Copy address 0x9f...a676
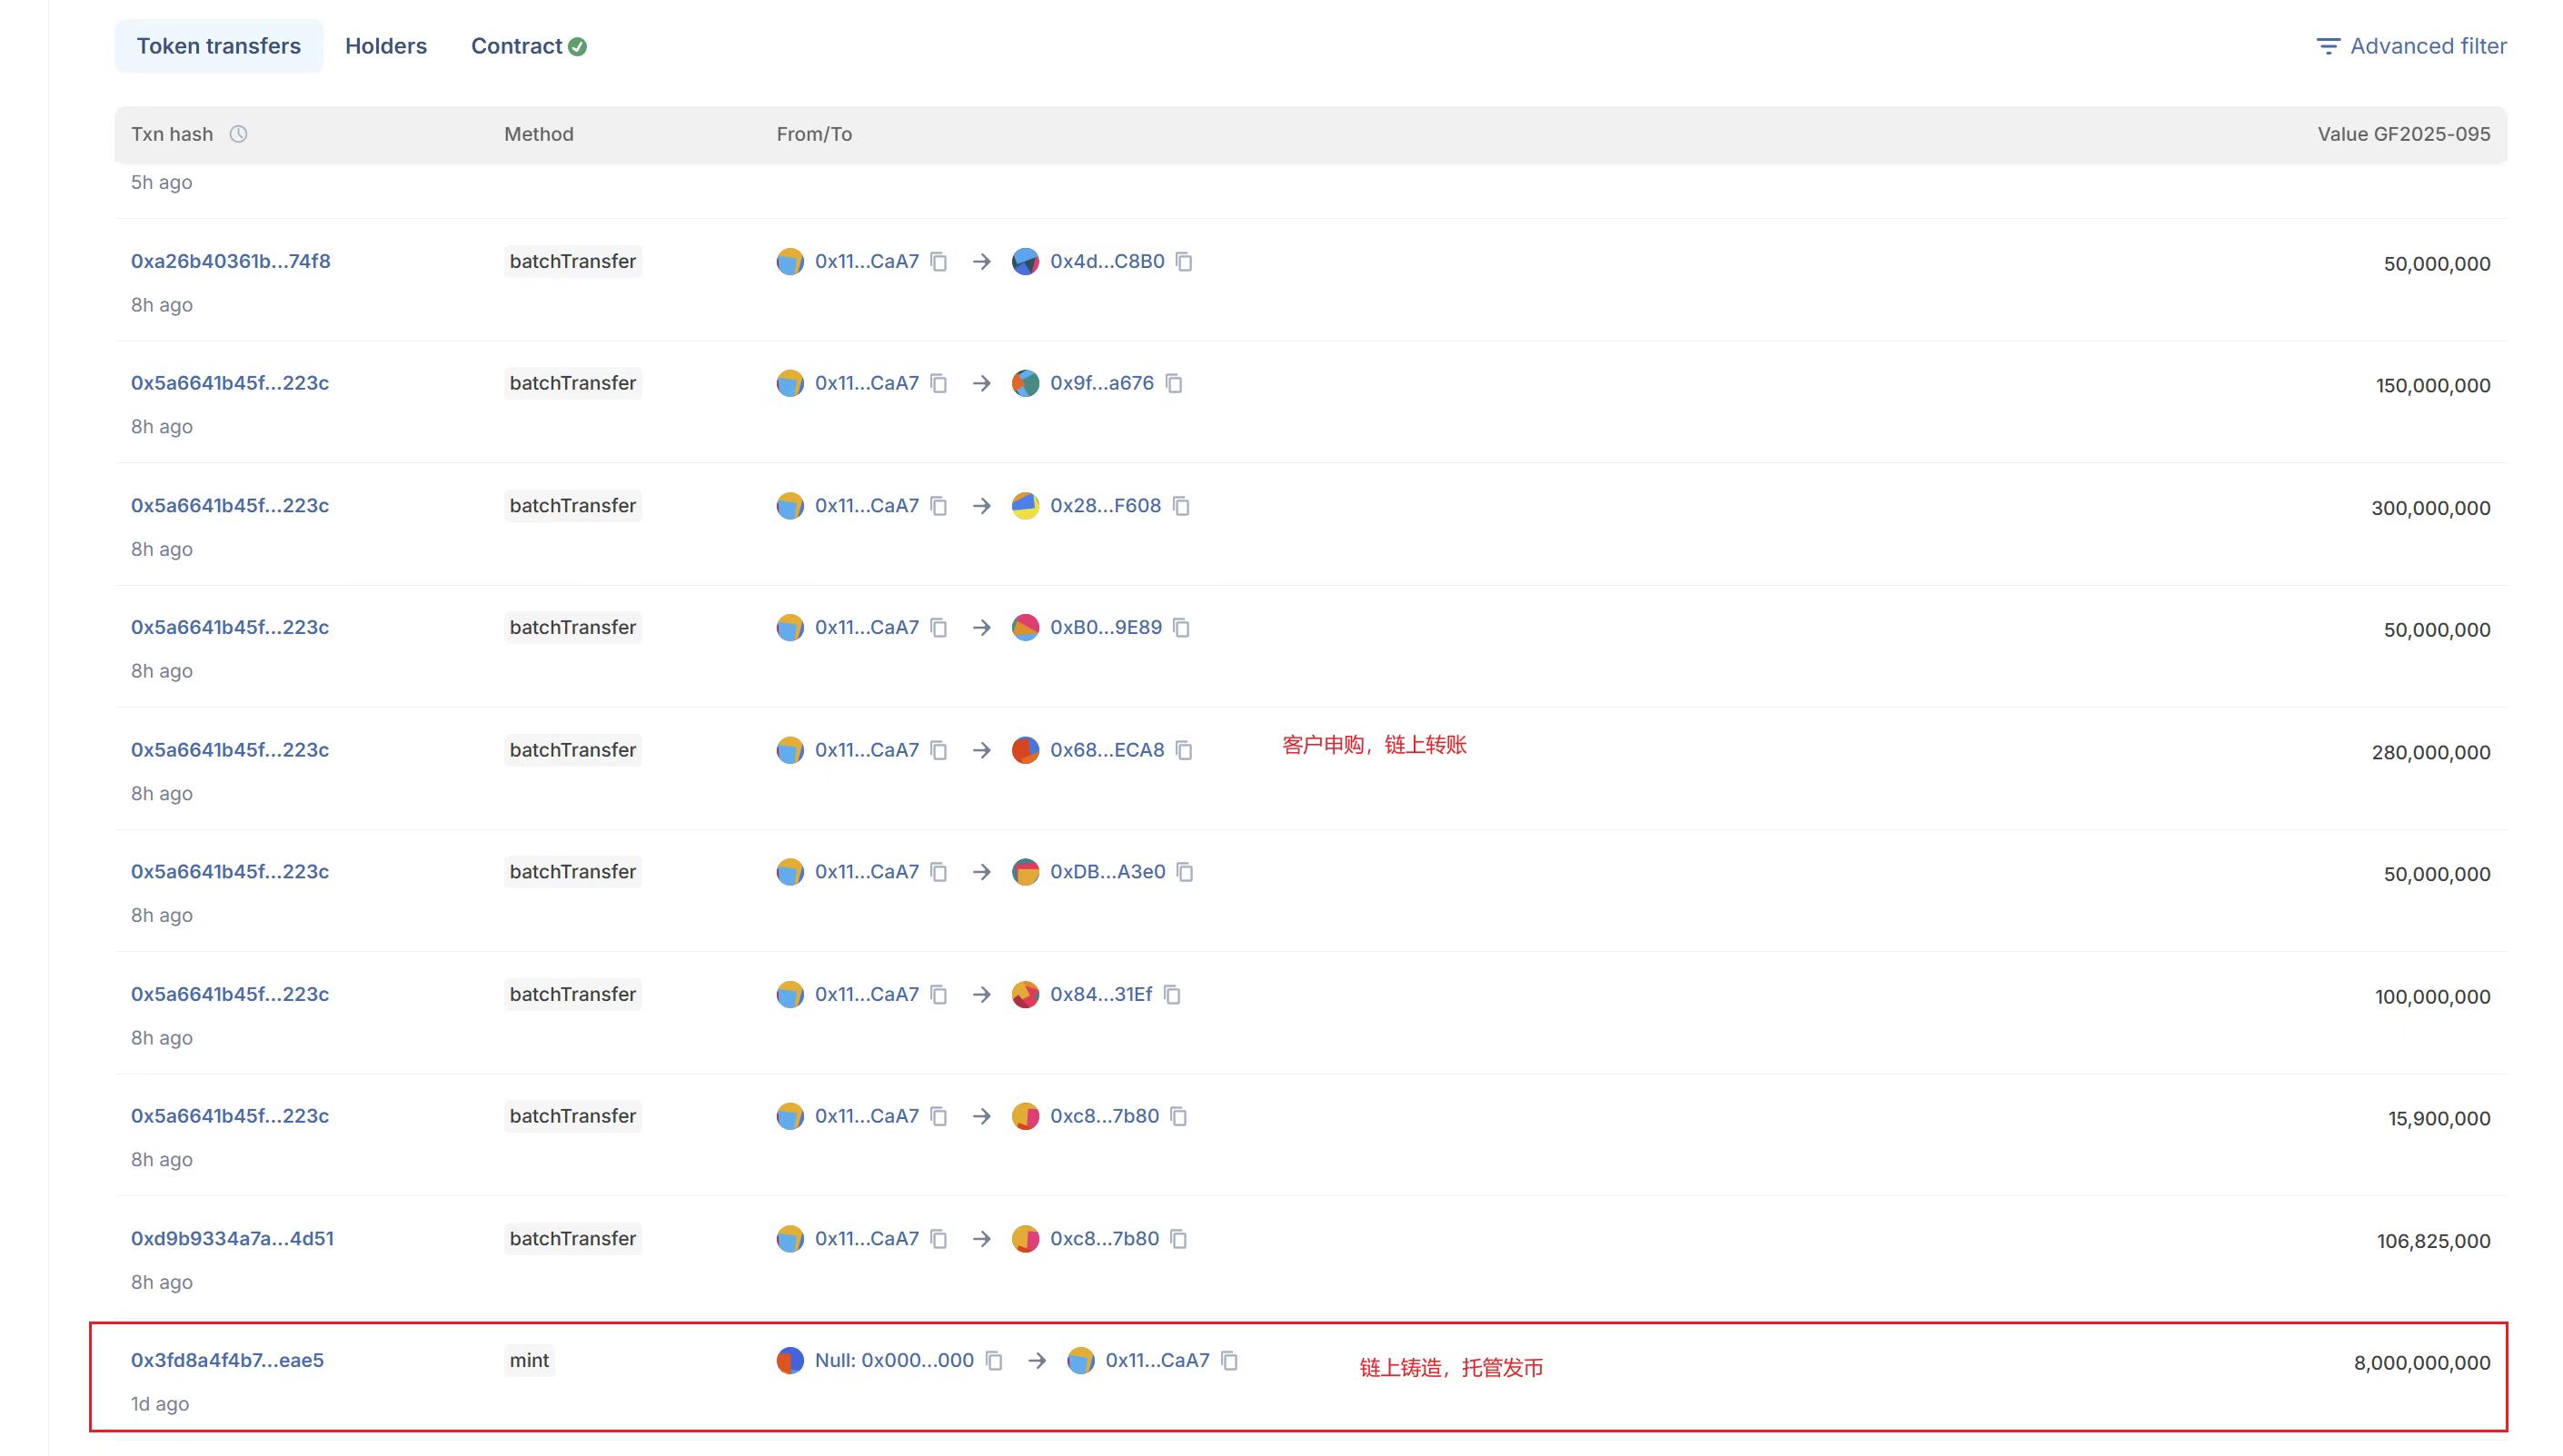 1174,384
